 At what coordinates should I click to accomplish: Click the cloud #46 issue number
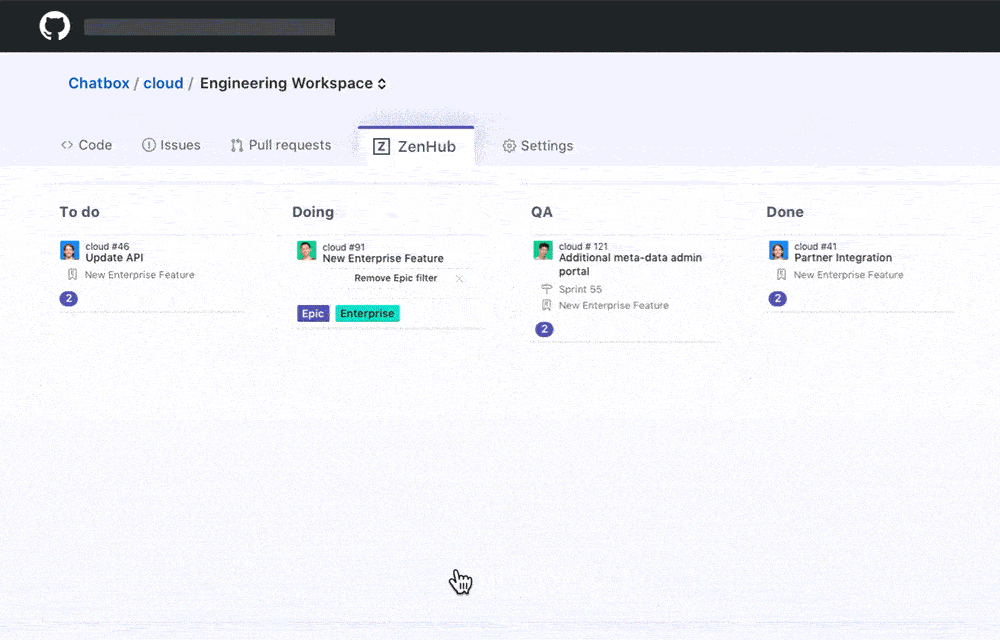coord(108,247)
